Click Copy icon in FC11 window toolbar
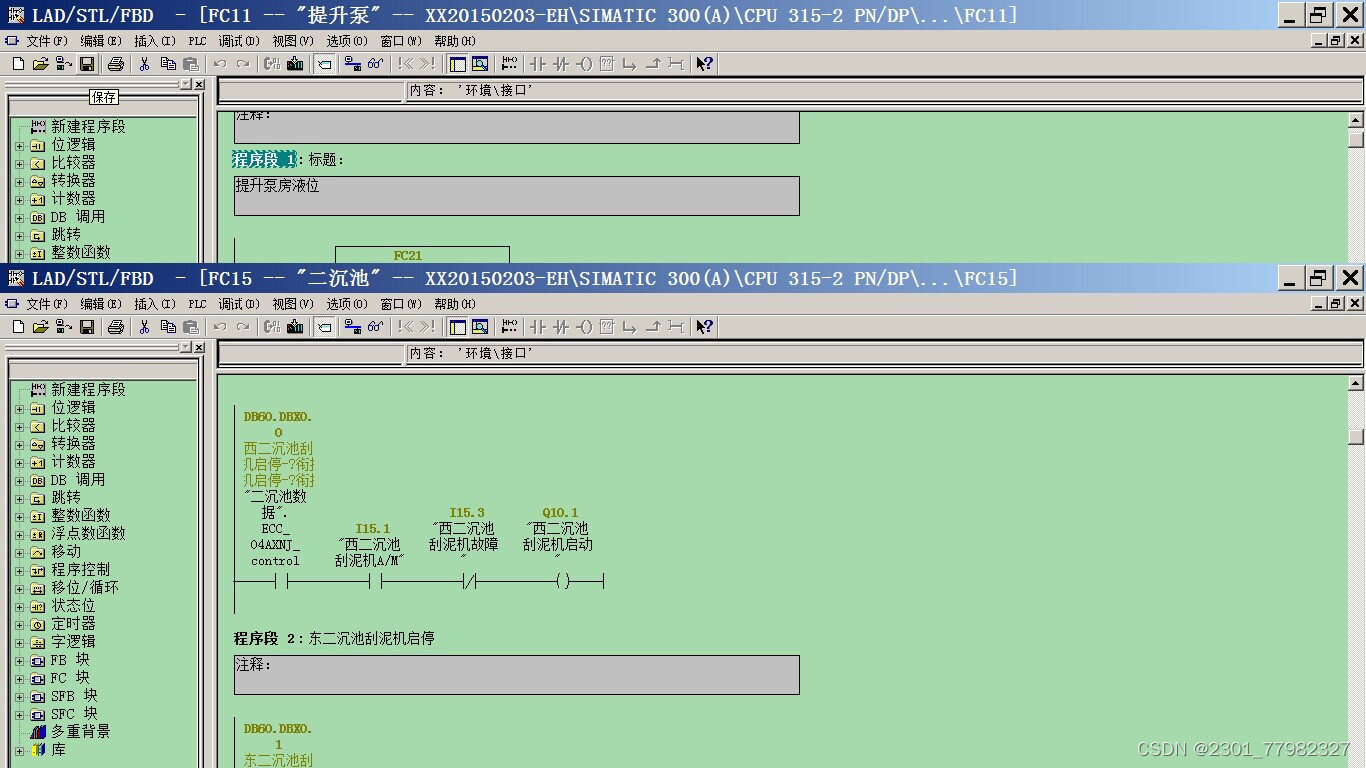 167,64
